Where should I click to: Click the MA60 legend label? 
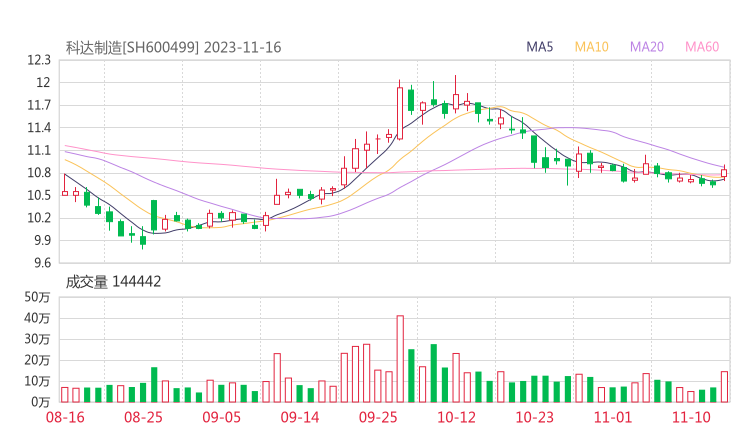pyautogui.click(x=702, y=47)
